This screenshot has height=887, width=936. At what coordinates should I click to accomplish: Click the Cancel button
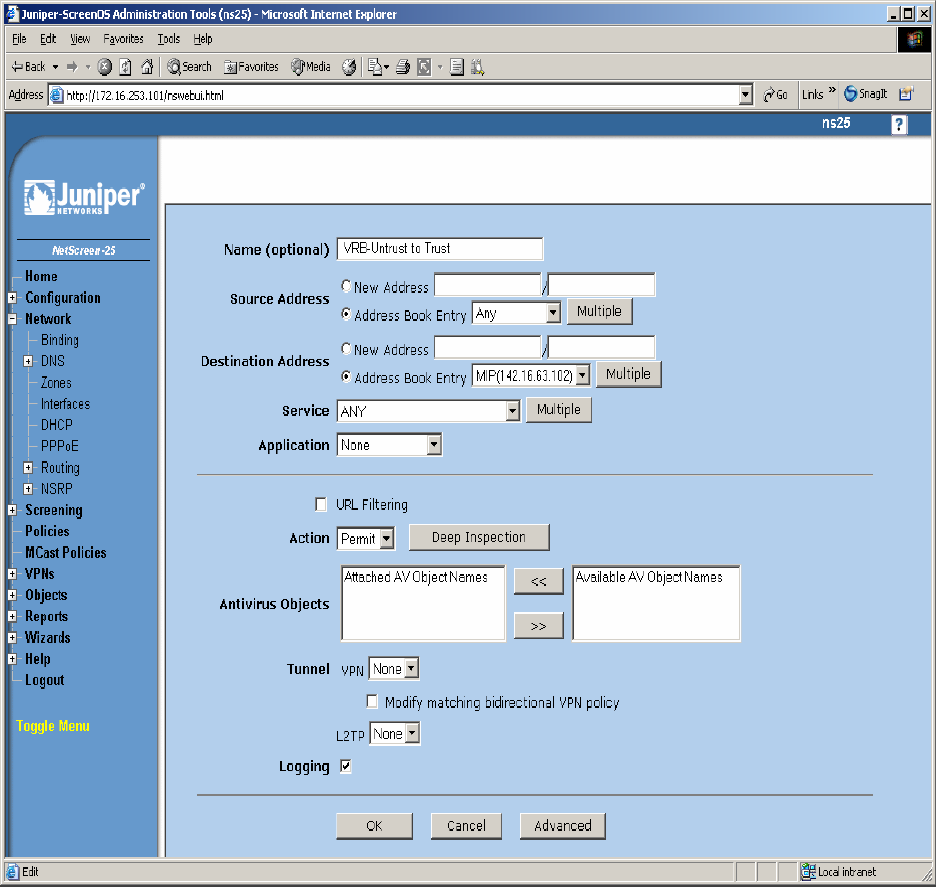[466, 826]
